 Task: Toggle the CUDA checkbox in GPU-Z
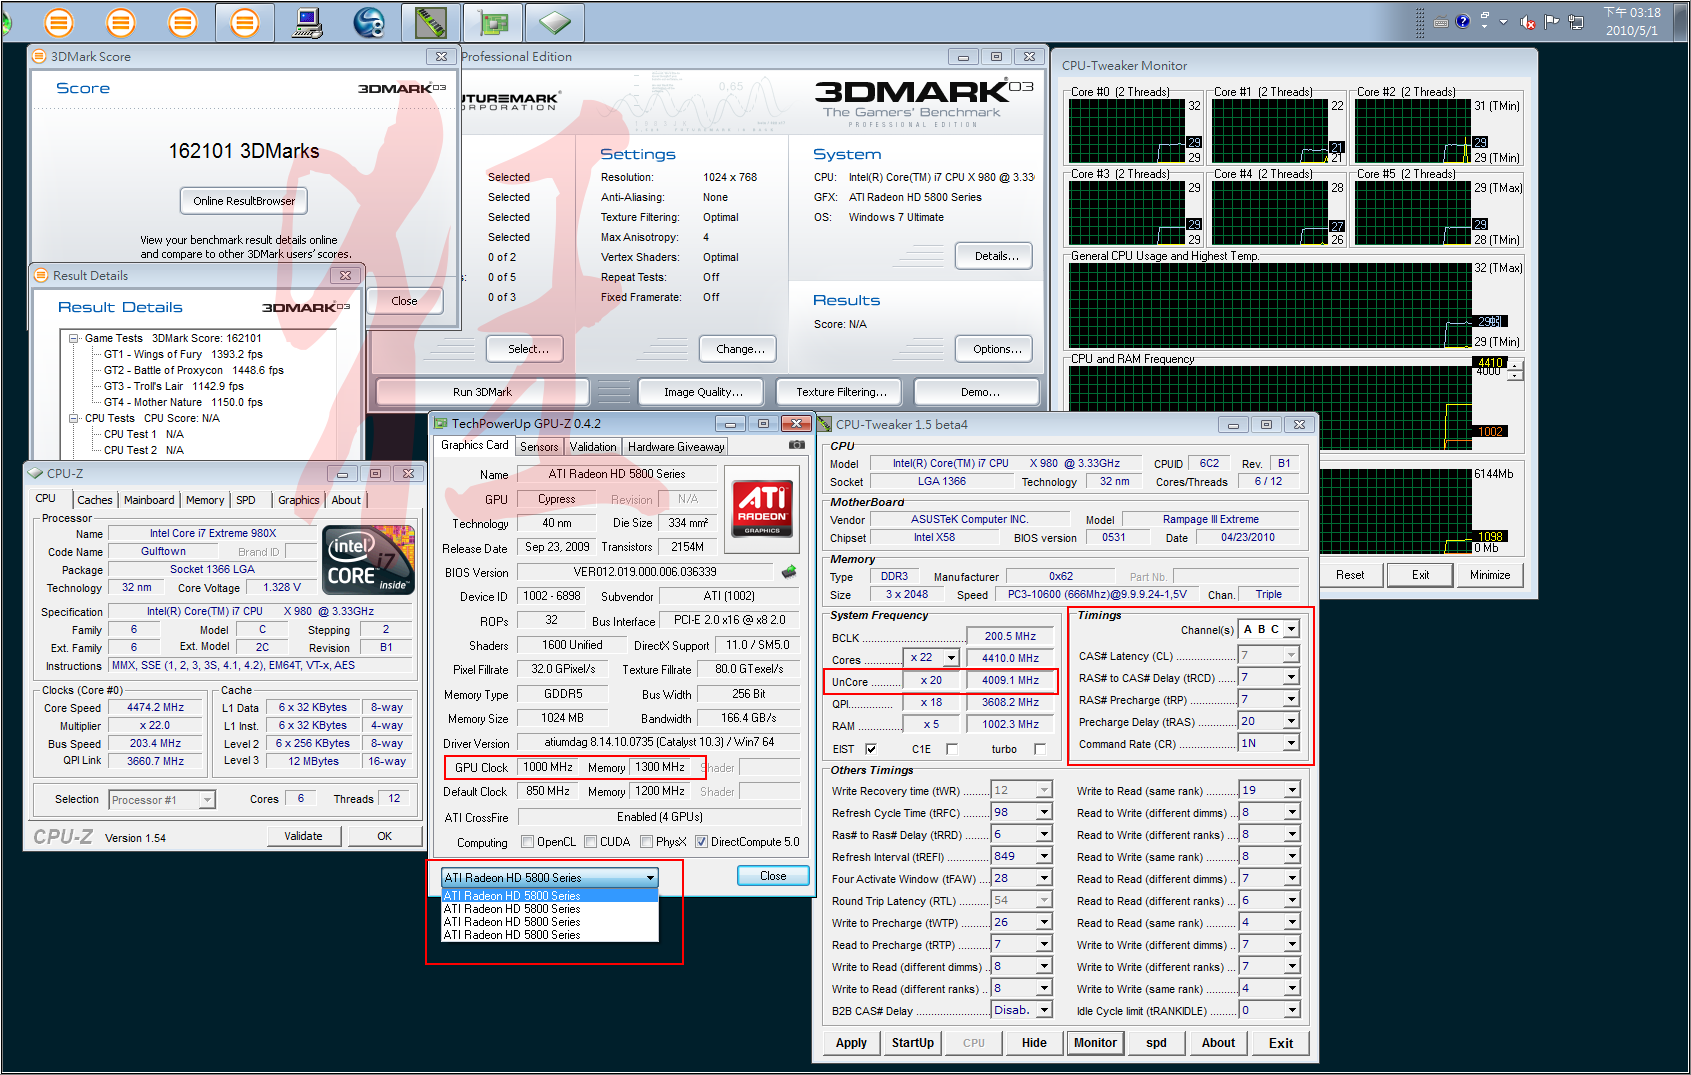[590, 842]
